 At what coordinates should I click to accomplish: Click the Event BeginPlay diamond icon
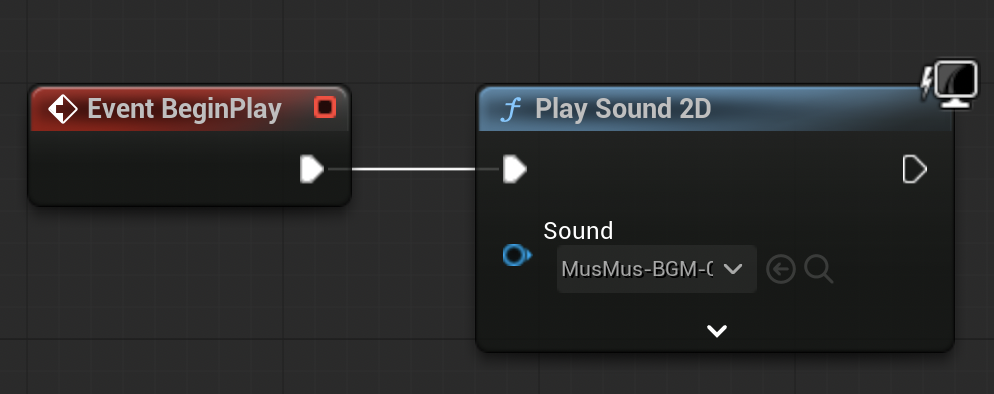pyautogui.click(x=63, y=109)
